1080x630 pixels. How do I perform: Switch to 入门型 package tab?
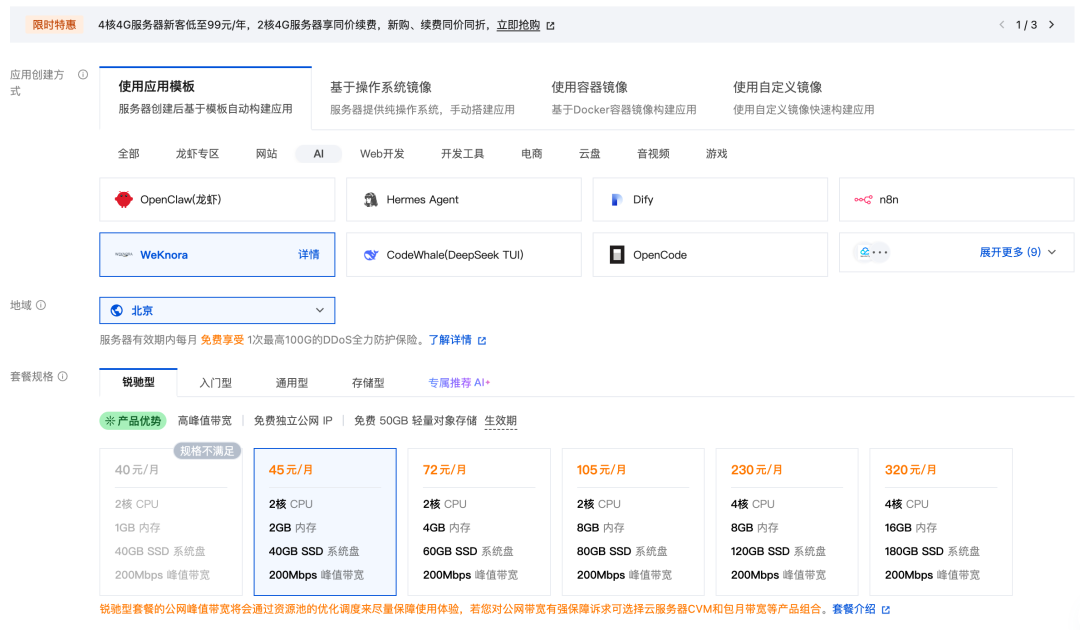point(216,383)
